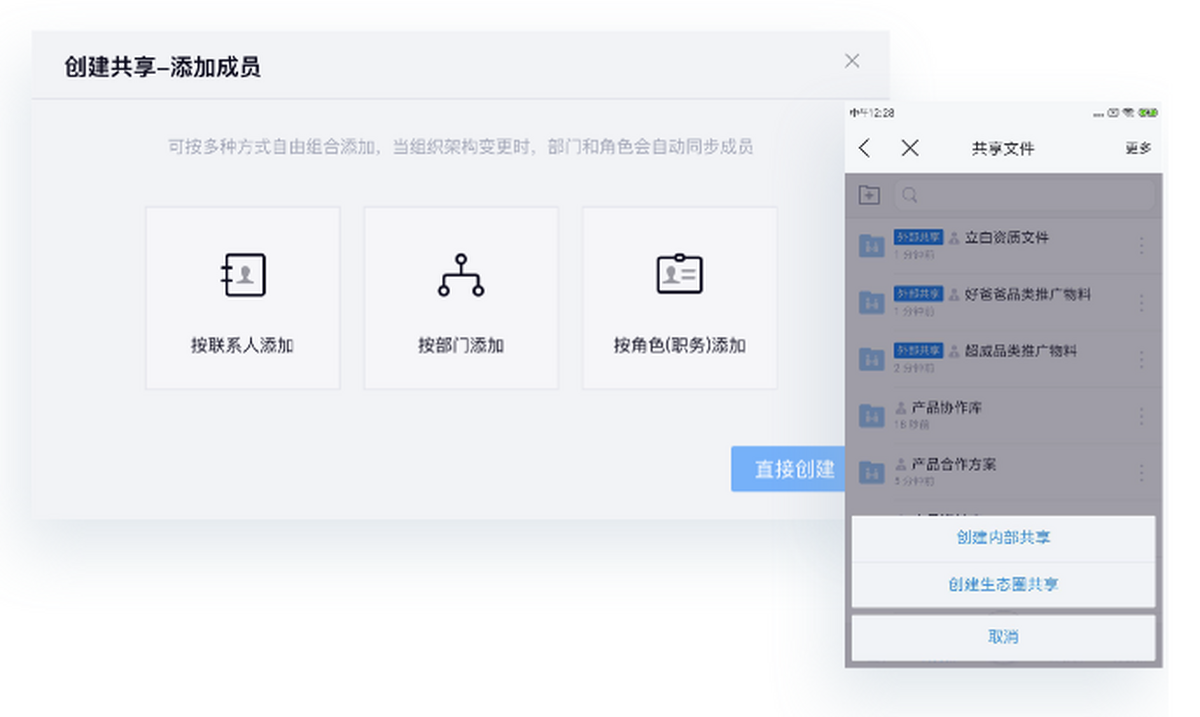Click the mobile search input field
Image resolution: width=1200 pixels, height=717 pixels.
click(1024, 196)
